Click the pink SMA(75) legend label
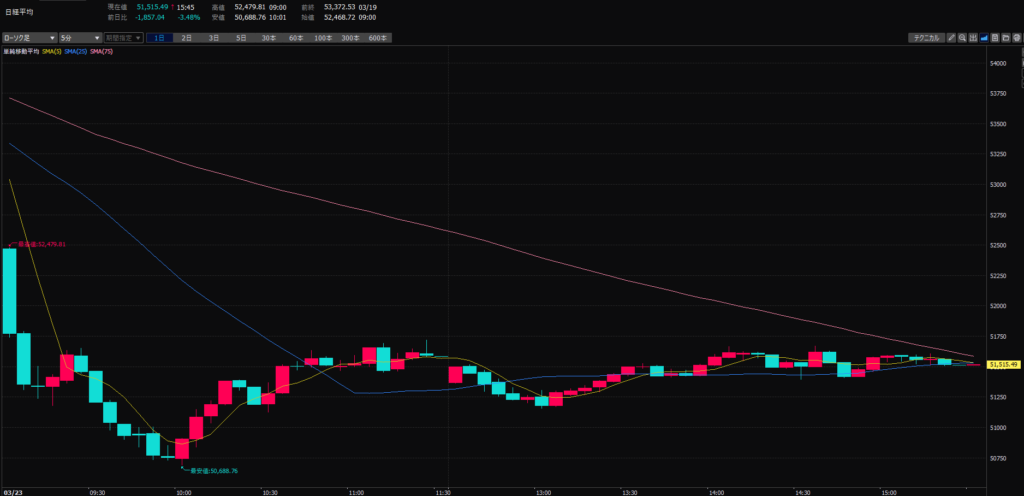The width and height of the screenshot is (1024, 496). [101, 51]
